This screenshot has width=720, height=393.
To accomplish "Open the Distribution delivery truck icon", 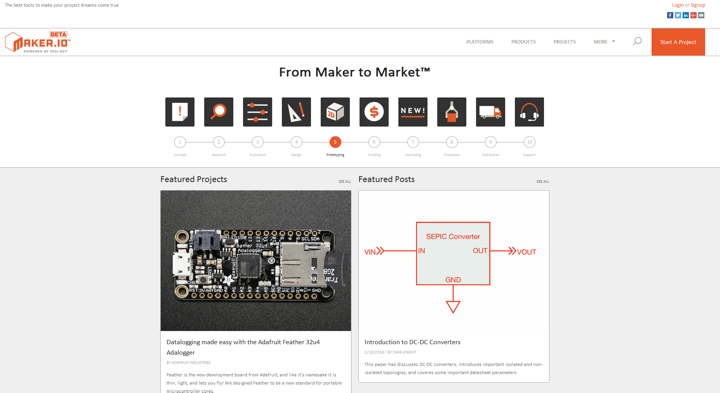I will click(490, 112).
